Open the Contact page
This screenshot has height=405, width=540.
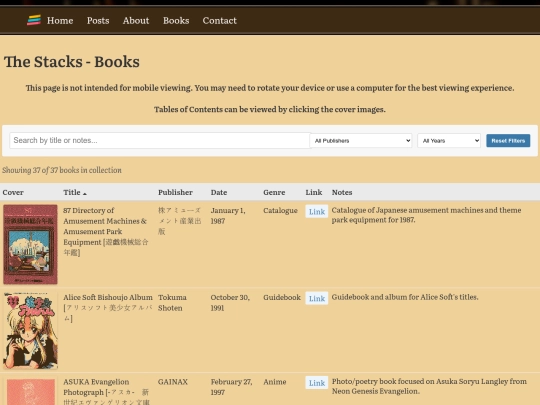pos(219,21)
